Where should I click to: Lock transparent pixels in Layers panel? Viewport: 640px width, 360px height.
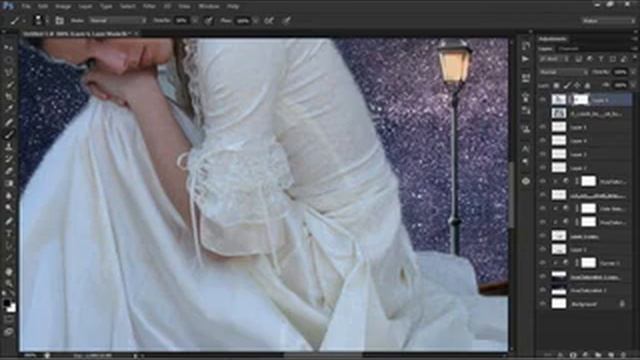556,85
